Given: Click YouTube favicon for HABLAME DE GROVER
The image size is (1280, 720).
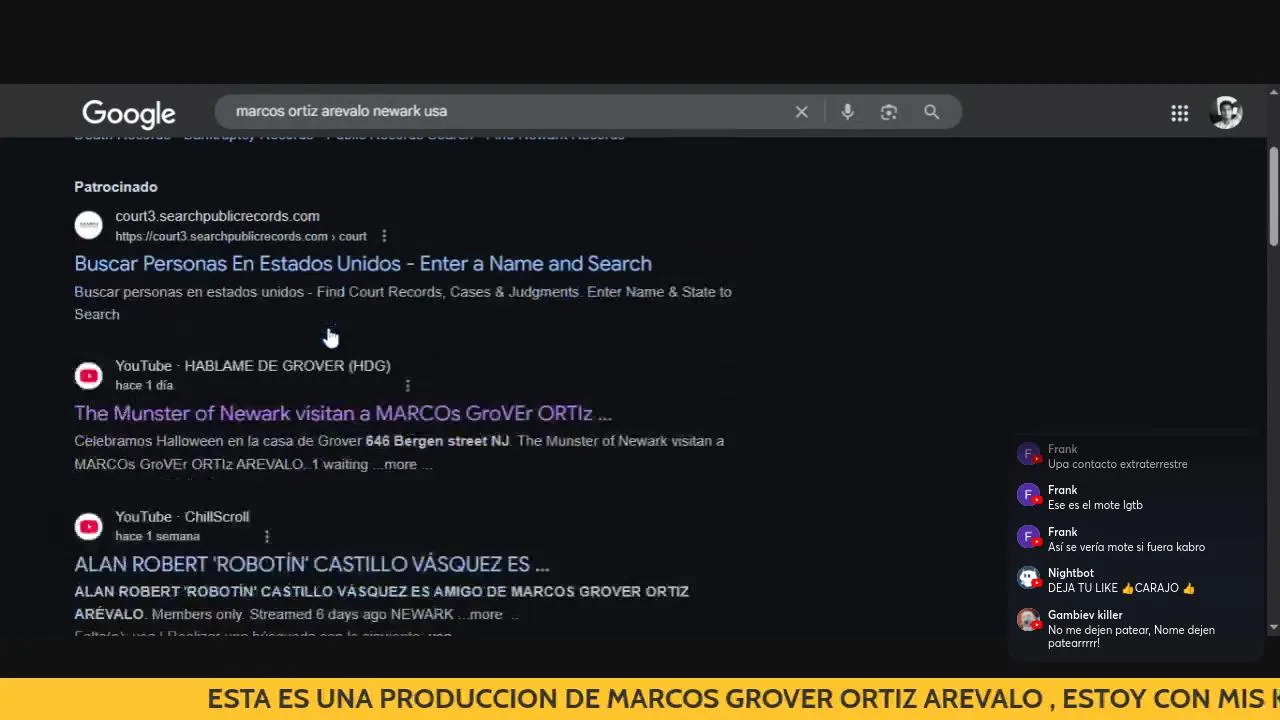Looking at the screenshot, I should tap(89, 375).
